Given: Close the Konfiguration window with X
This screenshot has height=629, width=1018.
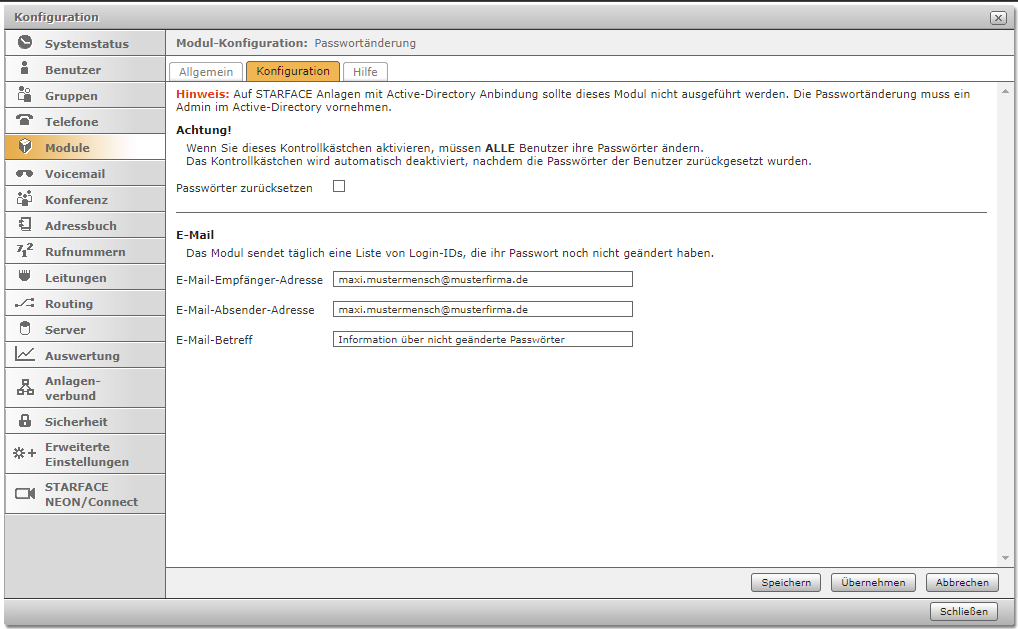Looking at the screenshot, I should point(997,18).
